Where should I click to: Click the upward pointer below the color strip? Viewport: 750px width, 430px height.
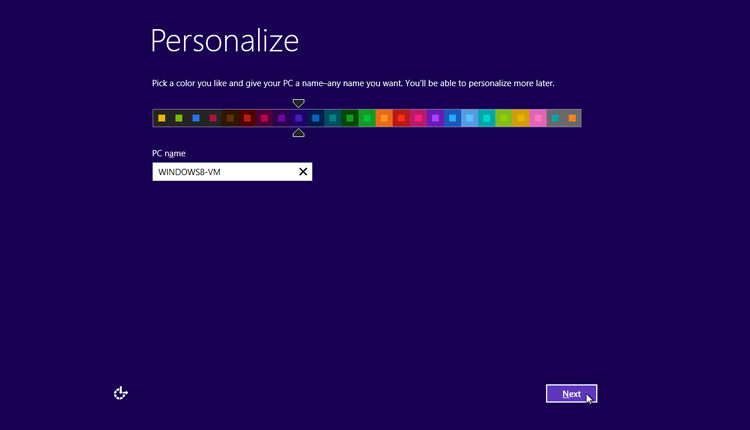point(298,132)
